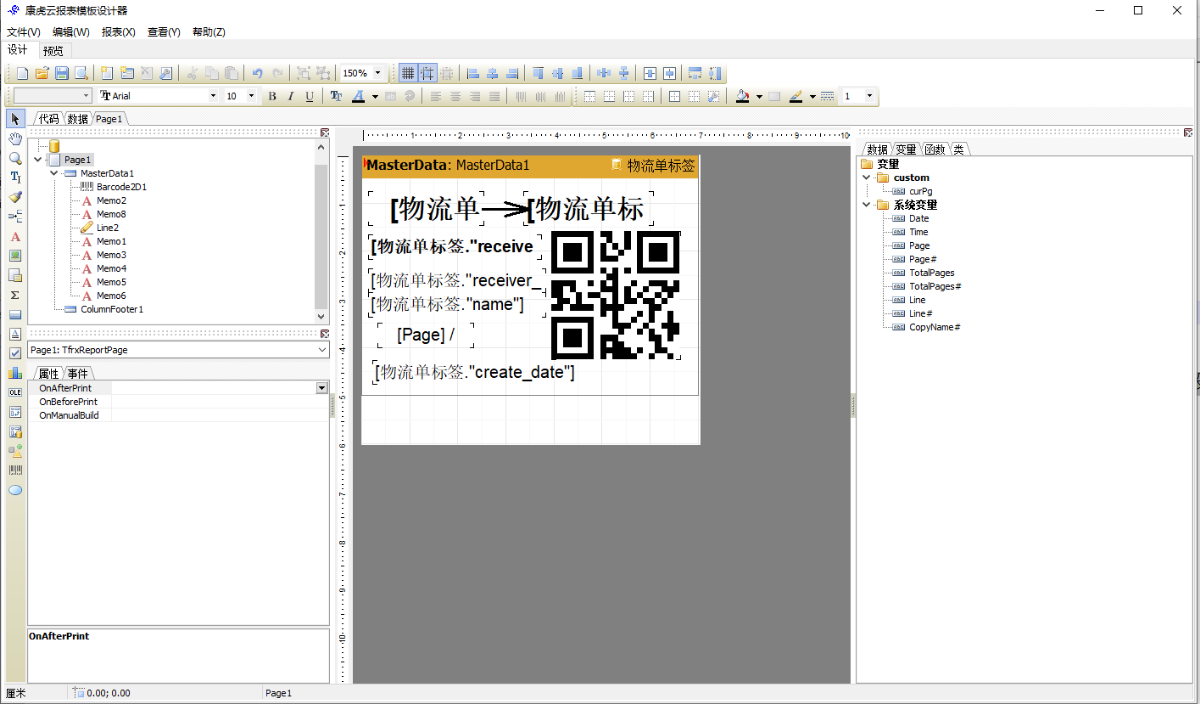Select ColumnFooter1 in the report tree
The width and height of the screenshot is (1200, 704).
[112, 309]
